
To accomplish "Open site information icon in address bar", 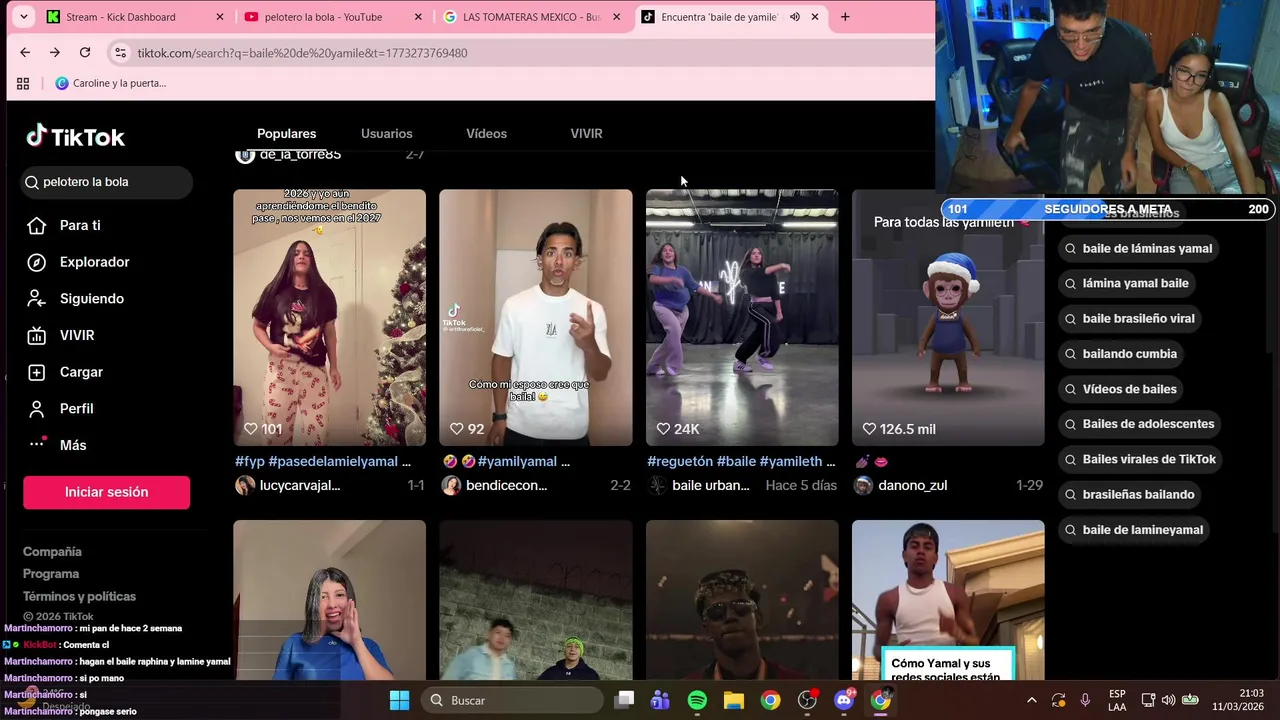I will (120, 52).
